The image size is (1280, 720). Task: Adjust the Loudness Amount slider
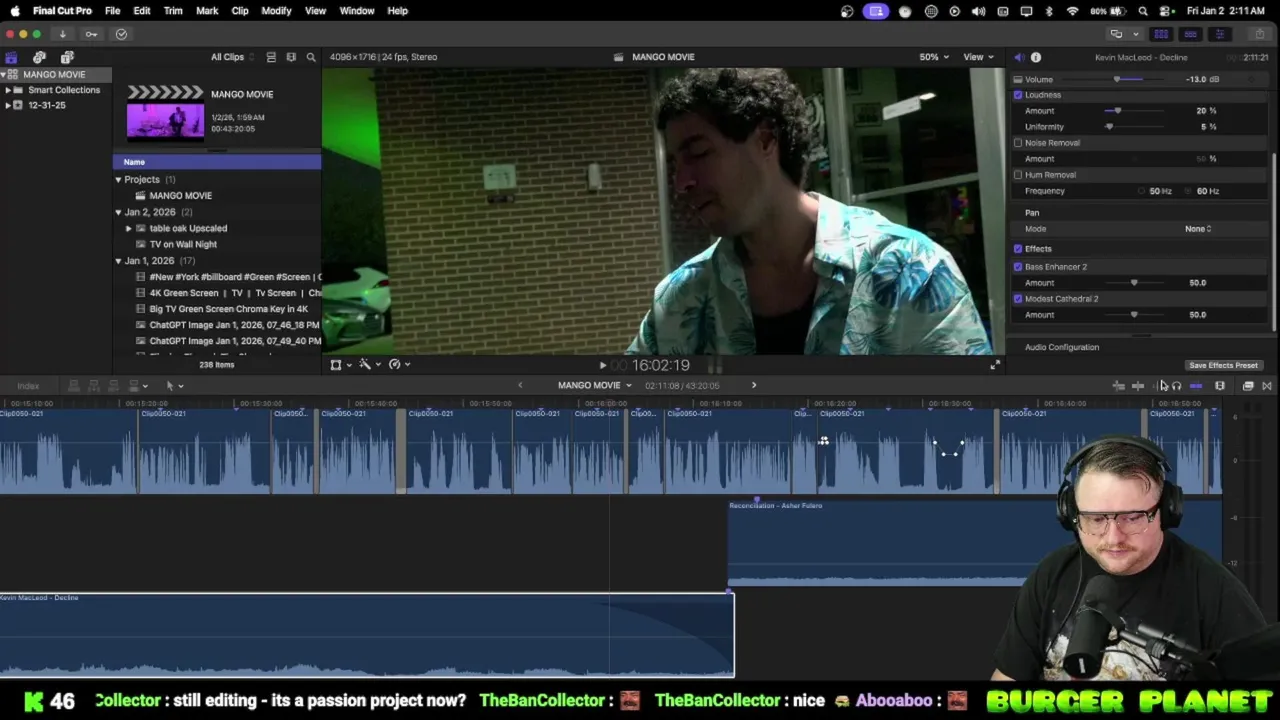pos(1117,111)
